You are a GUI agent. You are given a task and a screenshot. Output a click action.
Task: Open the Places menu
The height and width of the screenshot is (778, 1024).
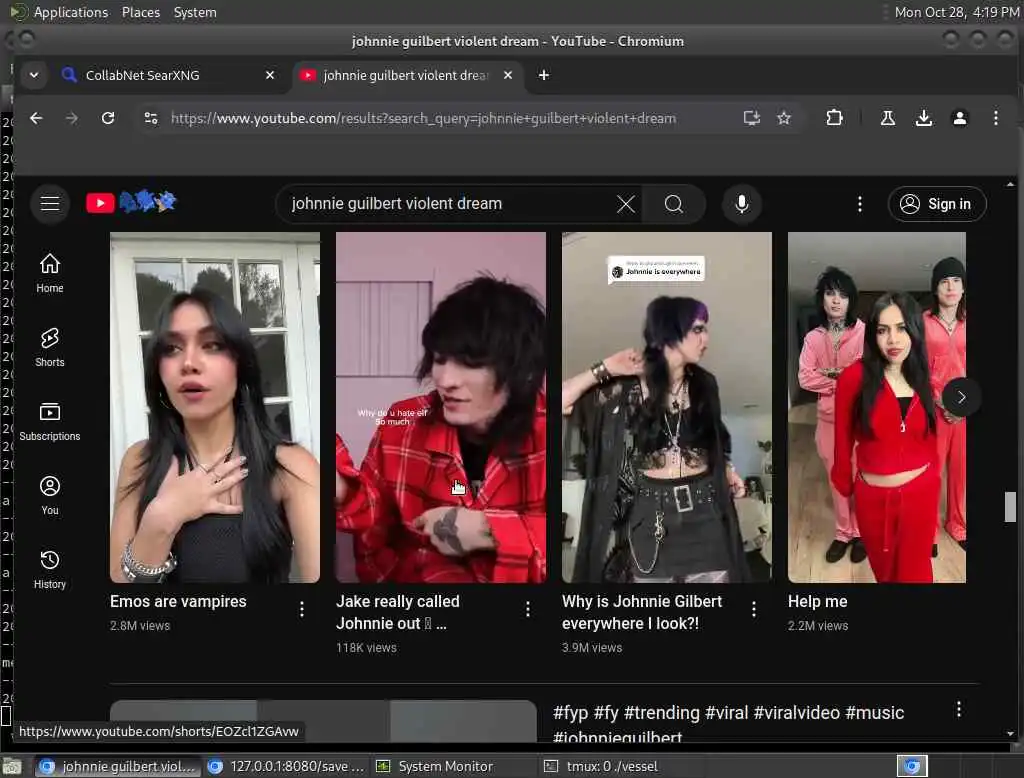141,12
